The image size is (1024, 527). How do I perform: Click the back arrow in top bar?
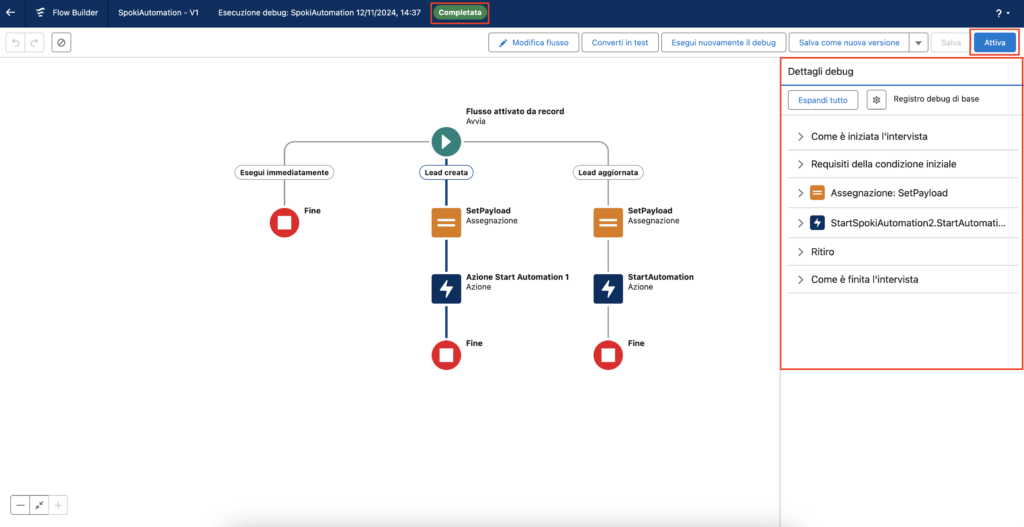11,13
